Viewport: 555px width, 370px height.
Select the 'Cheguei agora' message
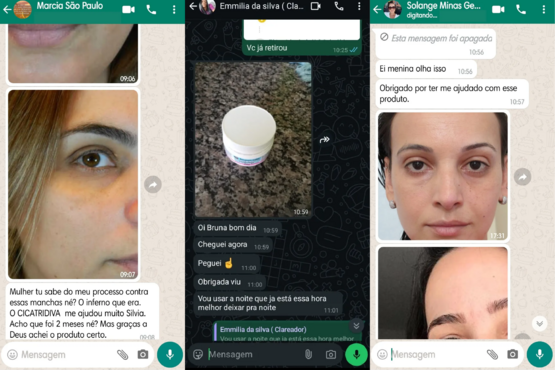(x=233, y=245)
